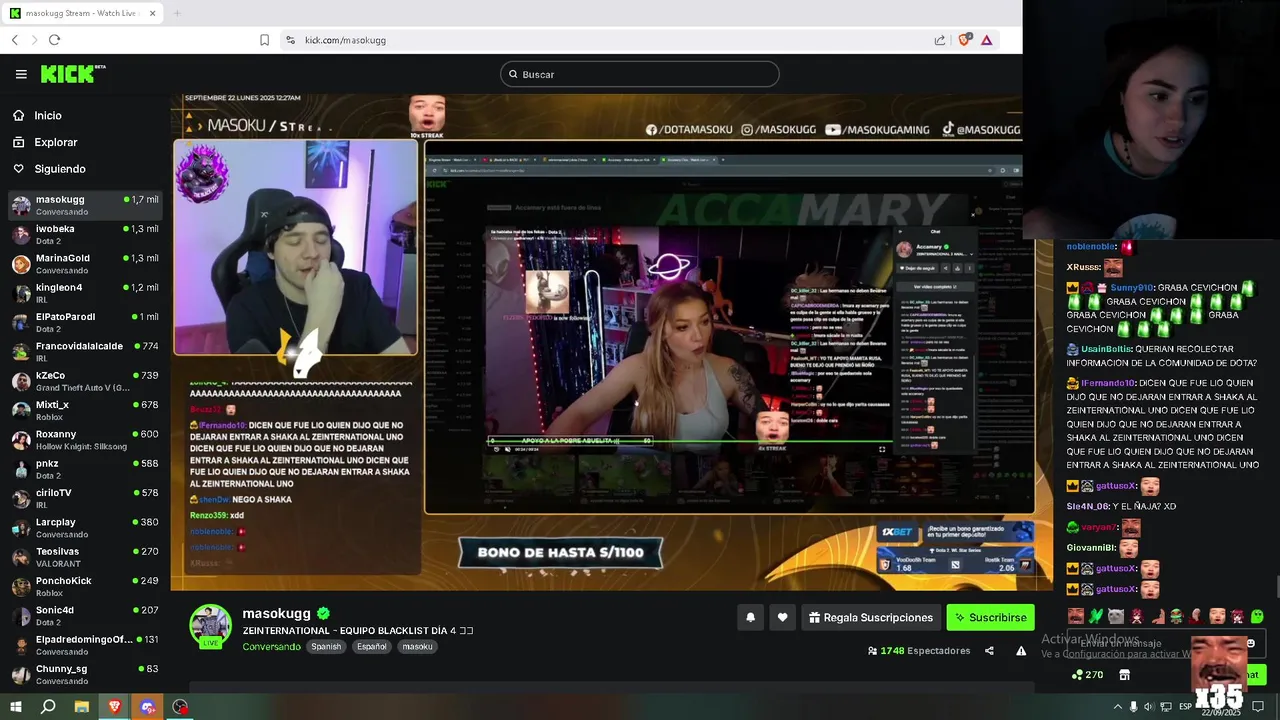Open the Chunny_sg channel in the sidebar
This screenshot has width=1280, height=720.
coord(85,674)
